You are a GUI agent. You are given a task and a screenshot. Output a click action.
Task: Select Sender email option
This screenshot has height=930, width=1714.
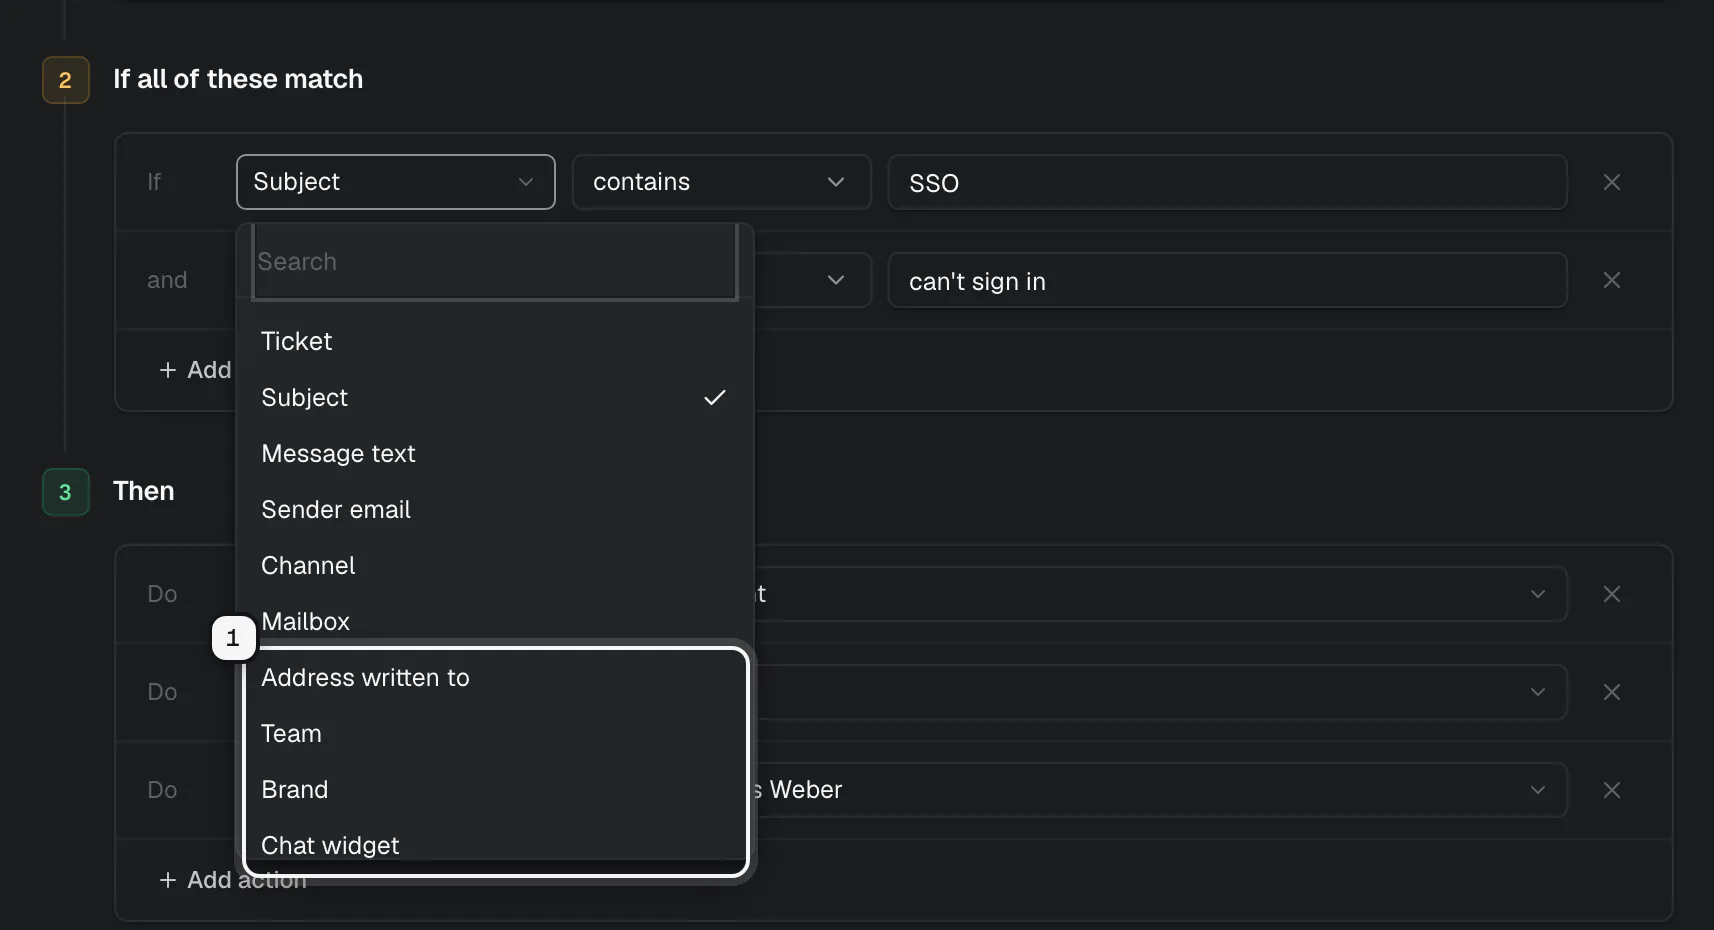pos(495,509)
